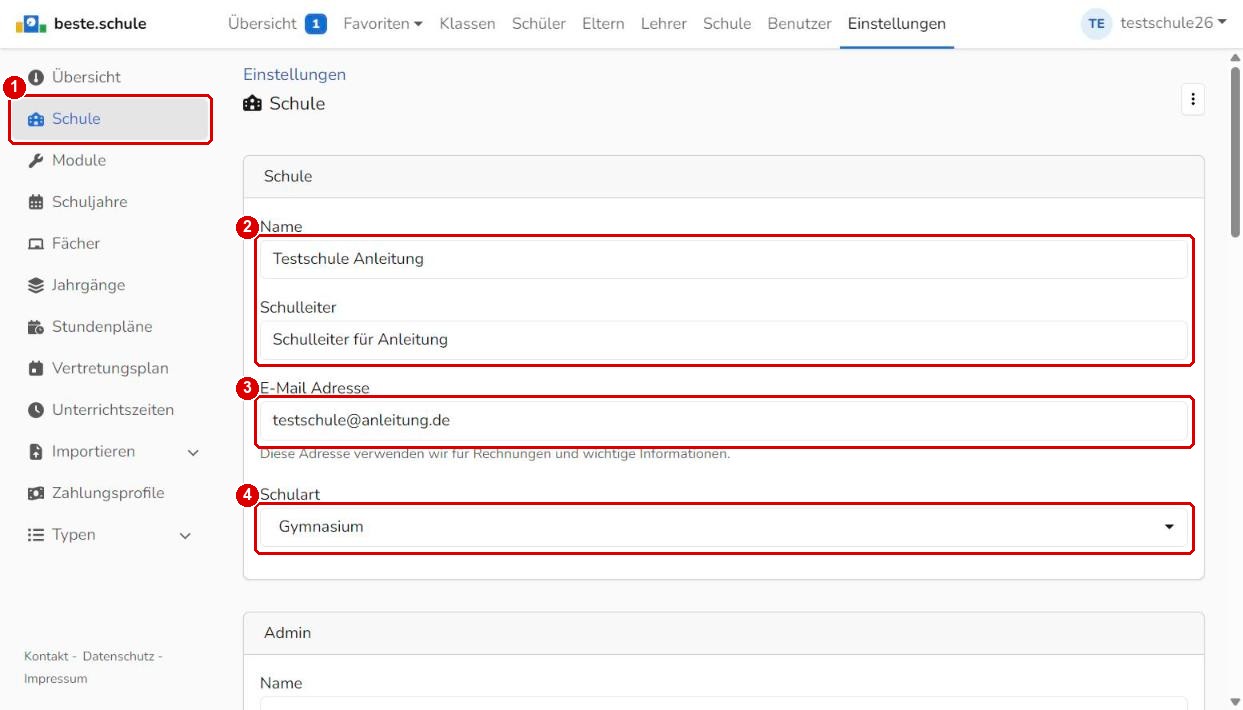The height and width of the screenshot is (710, 1243).
Task: Click the Jahrgänge layers icon
Action: (36, 285)
